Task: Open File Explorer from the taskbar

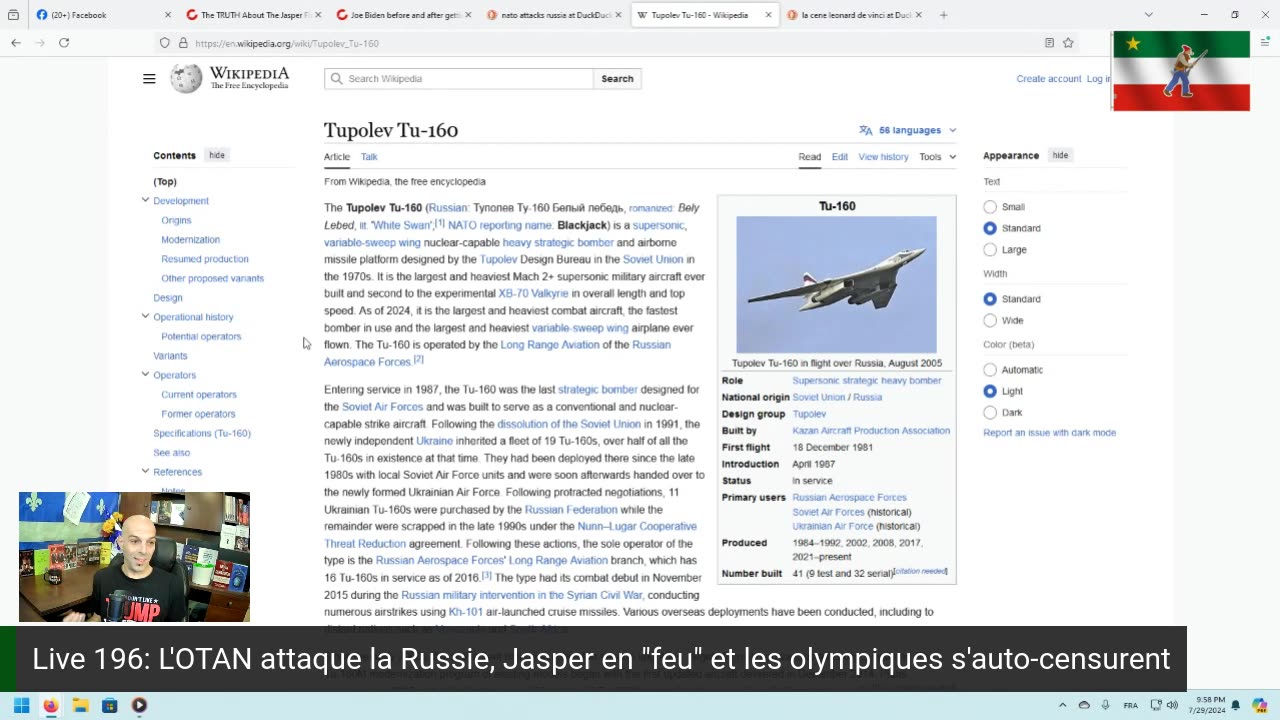Action: click(80, 705)
